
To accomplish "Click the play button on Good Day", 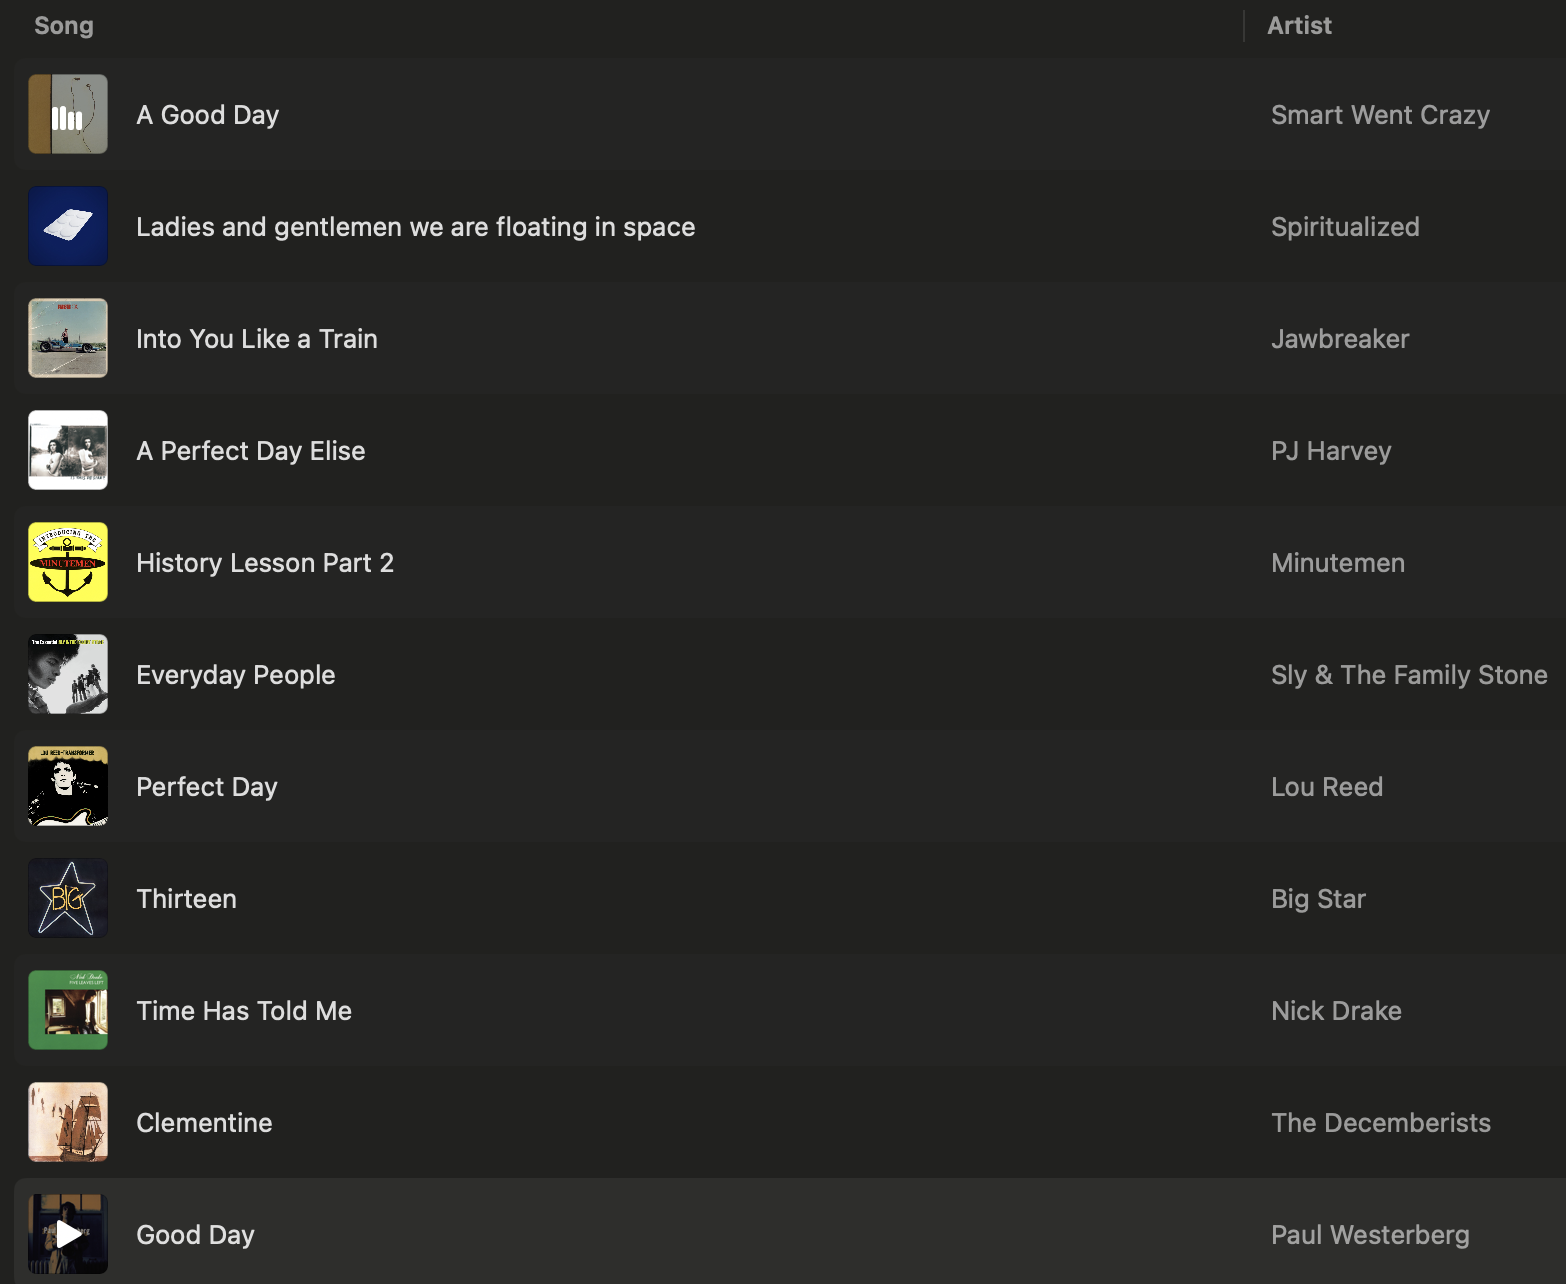I will point(68,1234).
